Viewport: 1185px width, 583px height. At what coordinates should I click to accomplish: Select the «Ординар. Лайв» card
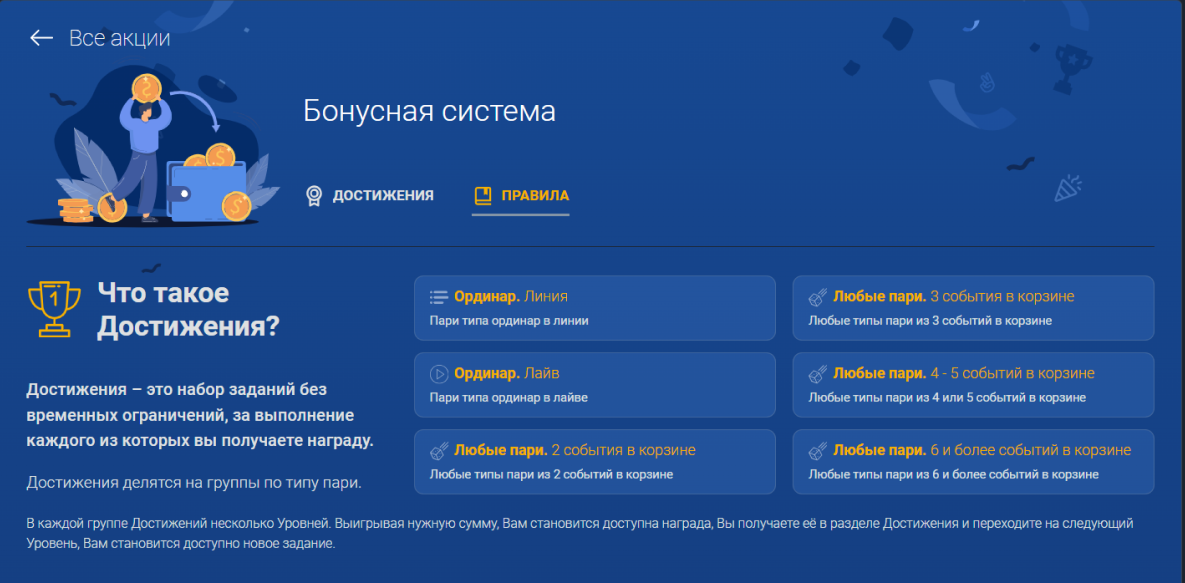point(595,384)
